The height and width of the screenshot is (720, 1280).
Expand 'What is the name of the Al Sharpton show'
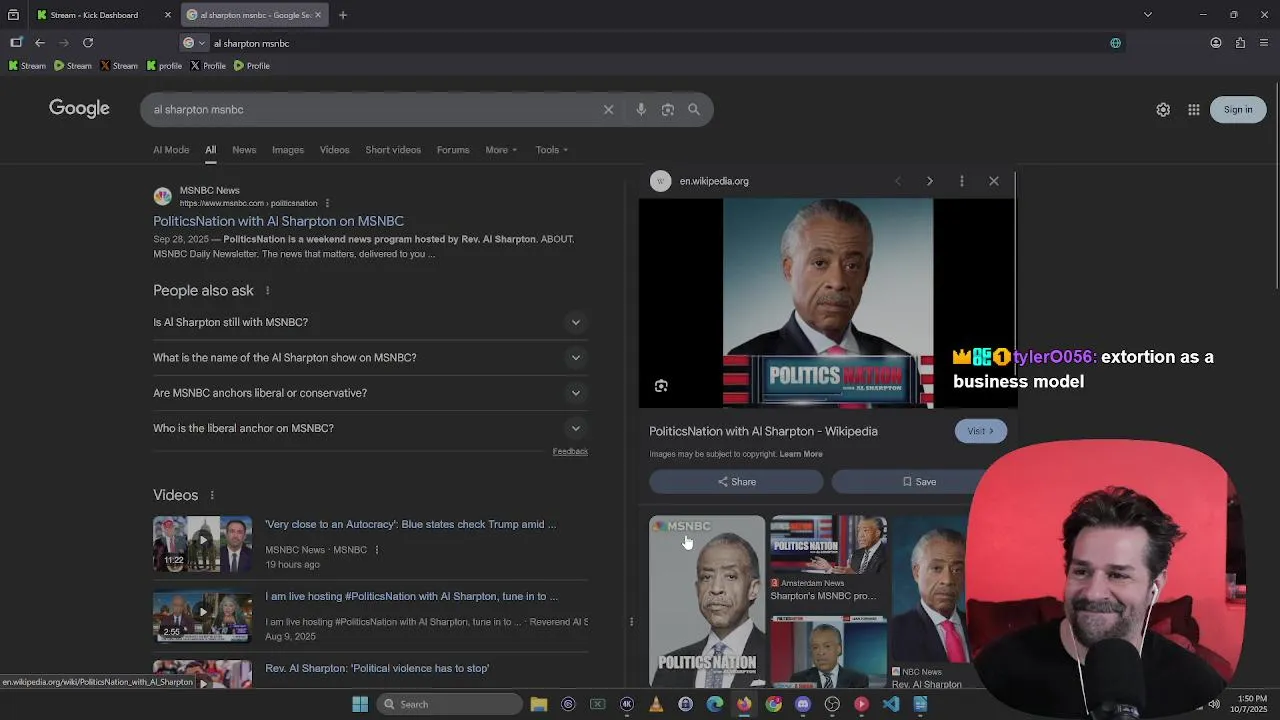[370, 358]
